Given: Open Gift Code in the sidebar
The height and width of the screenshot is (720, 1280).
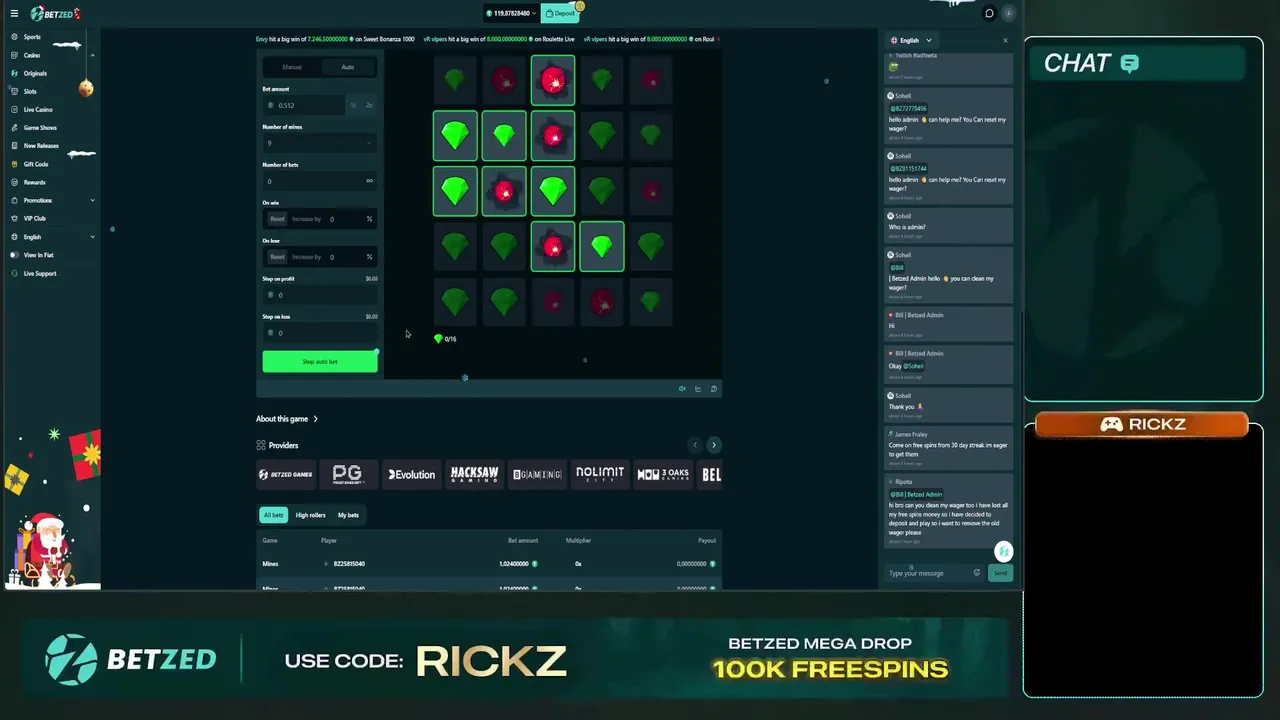Looking at the screenshot, I should (36, 164).
